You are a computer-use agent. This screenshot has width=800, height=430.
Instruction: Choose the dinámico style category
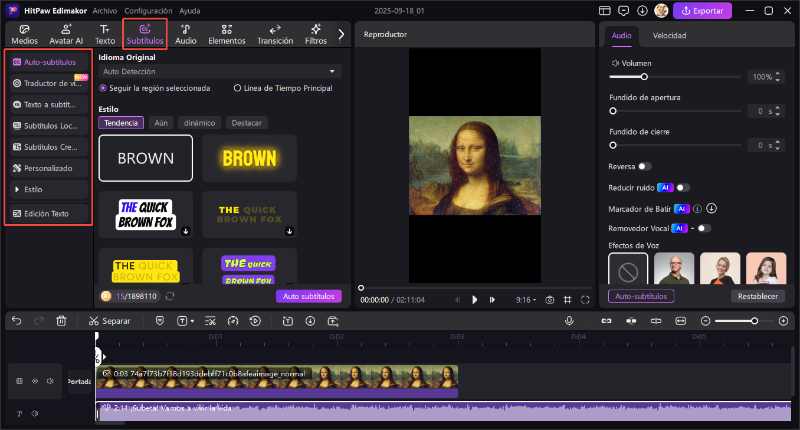pos(199,123)
